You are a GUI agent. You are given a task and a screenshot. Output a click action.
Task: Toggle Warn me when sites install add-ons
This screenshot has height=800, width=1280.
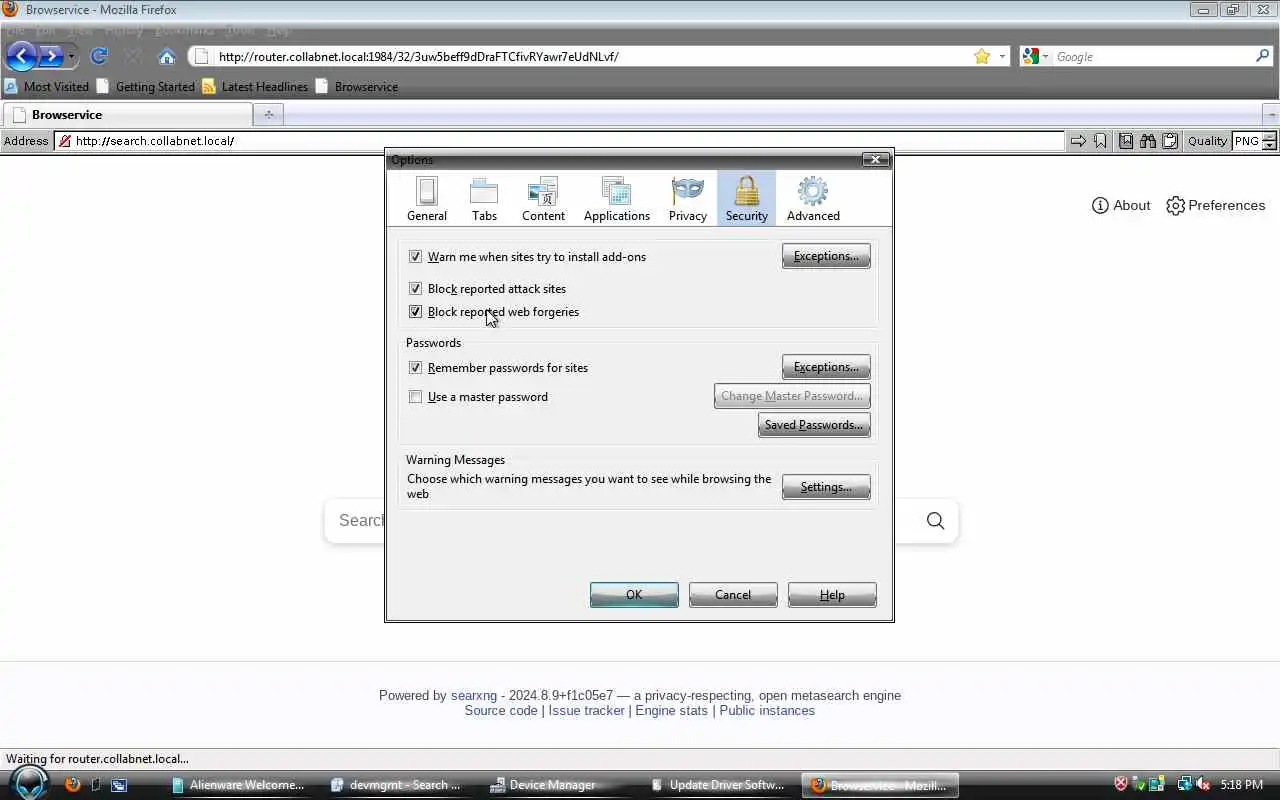(415, 257)
